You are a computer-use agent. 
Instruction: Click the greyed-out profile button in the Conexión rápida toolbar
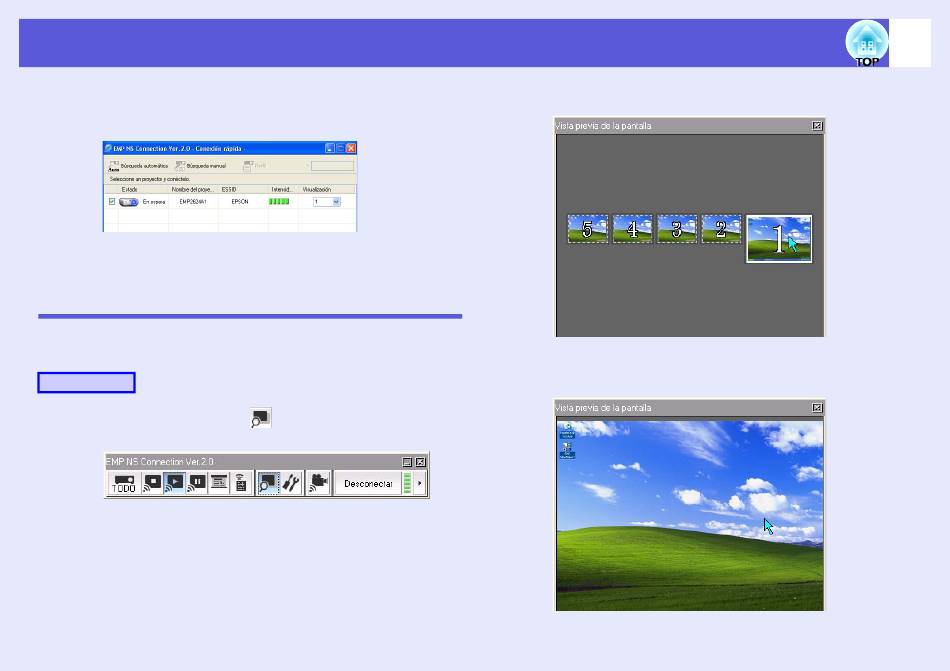(254, 166)
